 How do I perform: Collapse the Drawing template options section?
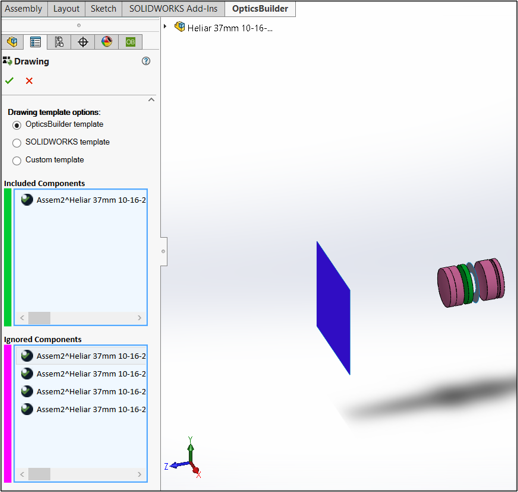[x=151, y=100]
